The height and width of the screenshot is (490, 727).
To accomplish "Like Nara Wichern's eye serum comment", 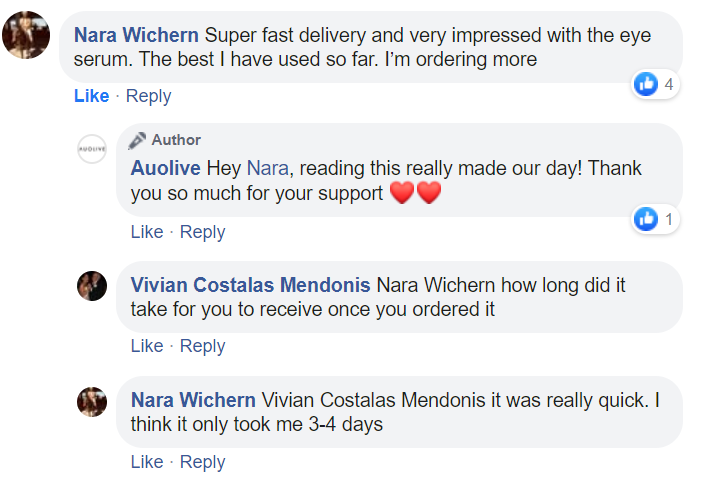I will point(91,96).
